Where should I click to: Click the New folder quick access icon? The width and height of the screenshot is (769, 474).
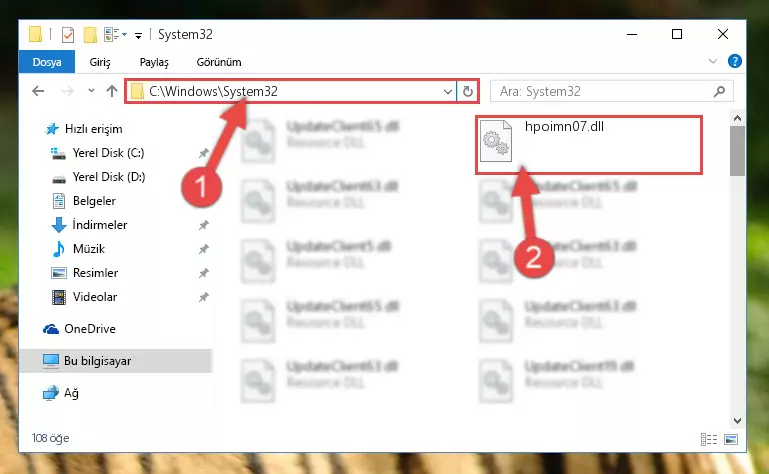(90, 35)
